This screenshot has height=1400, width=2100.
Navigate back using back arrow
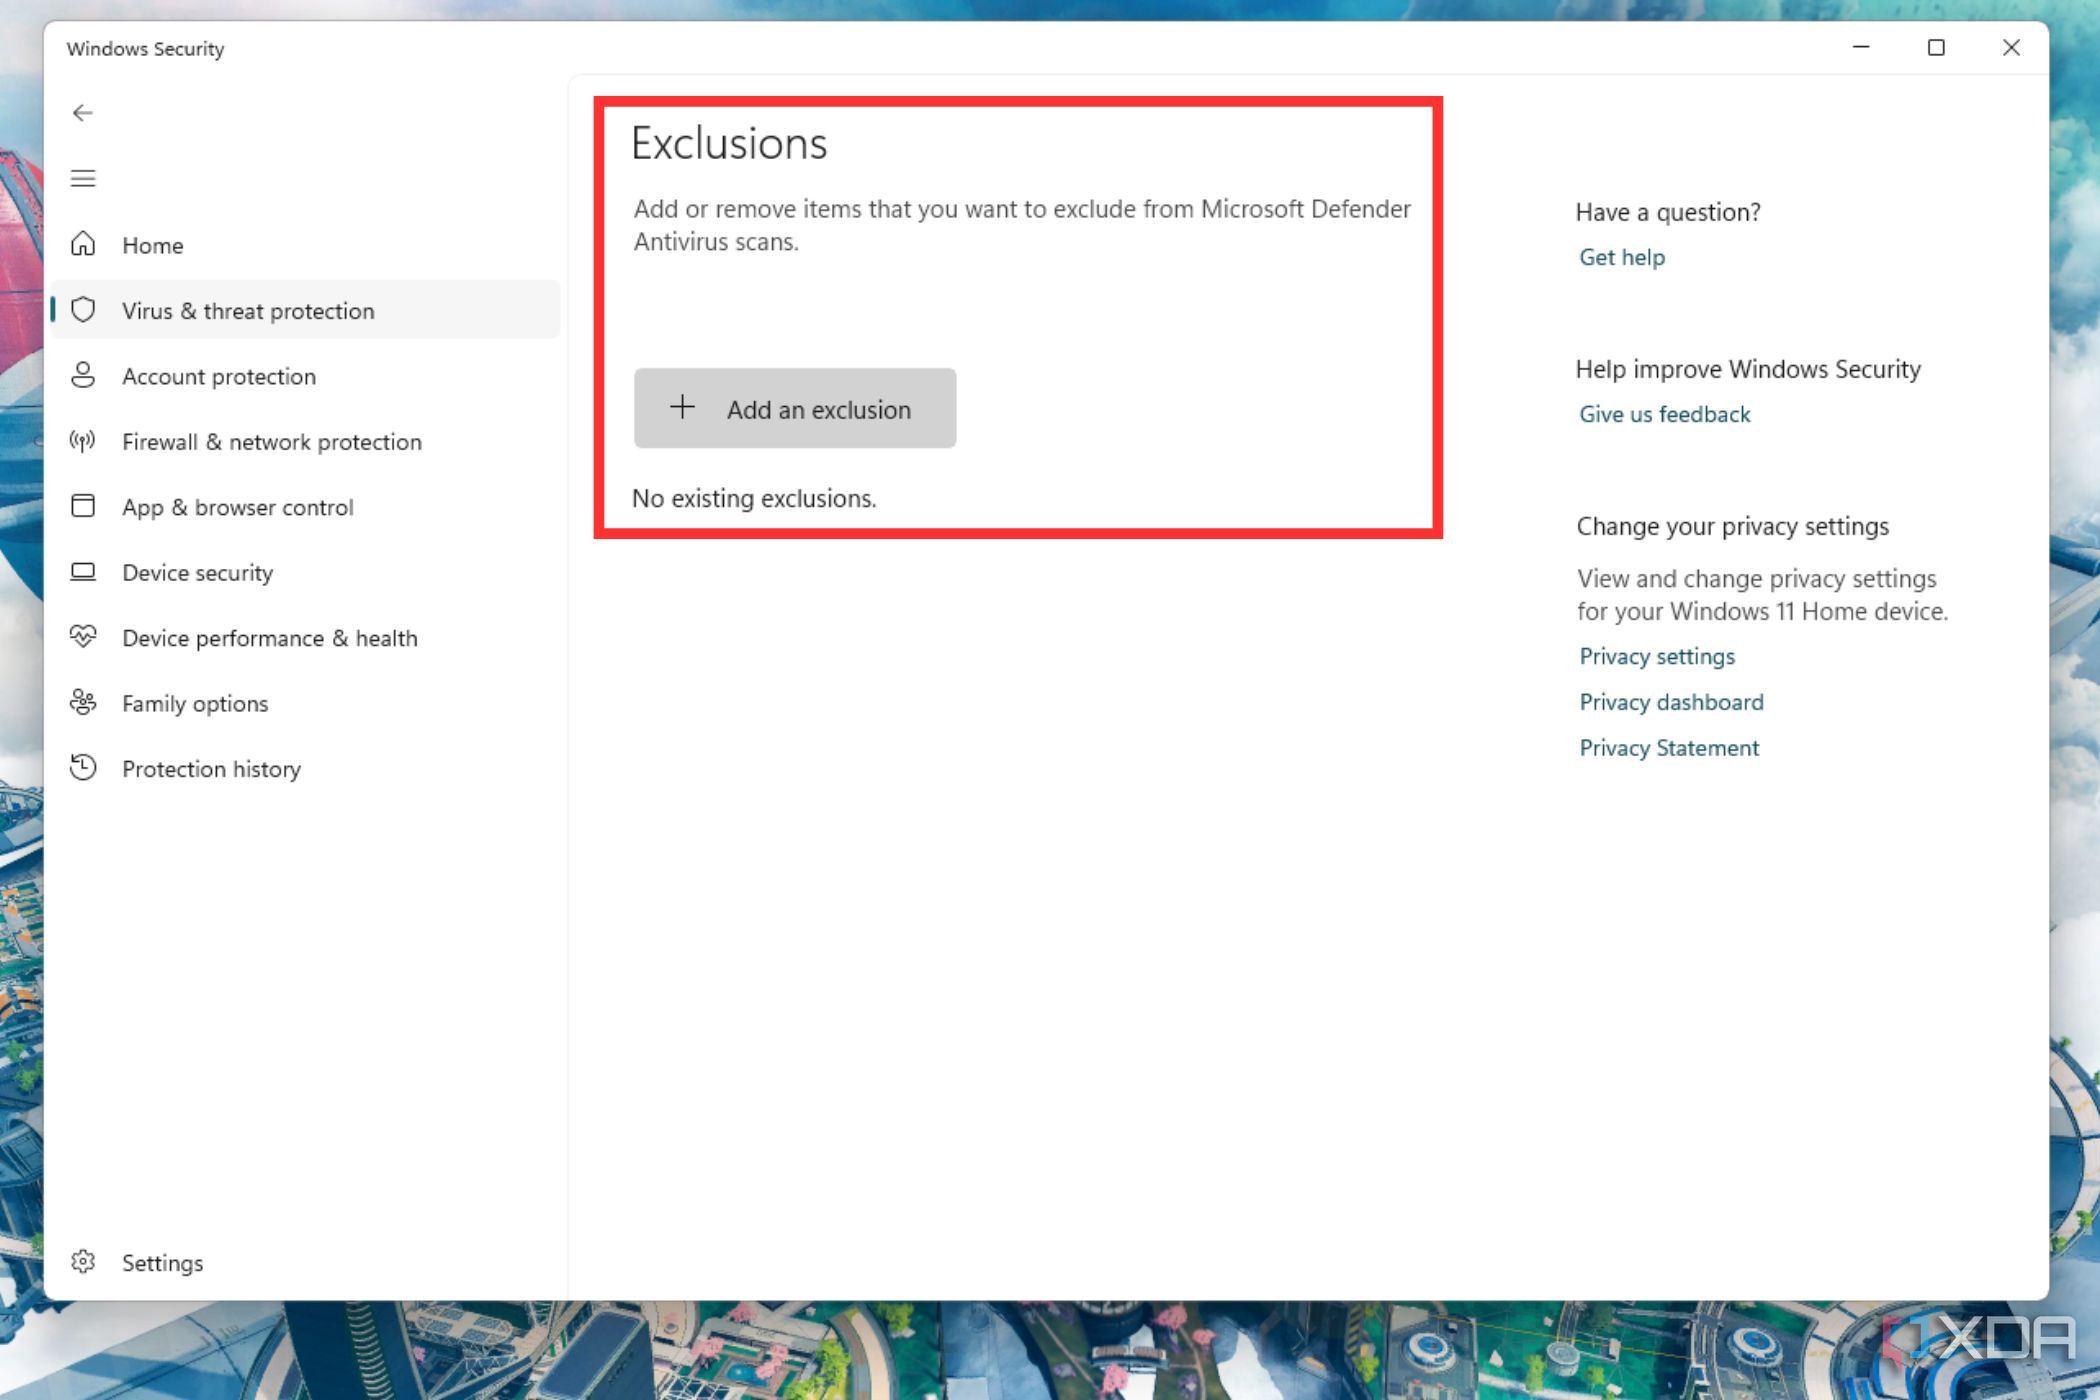click(83, 111)
